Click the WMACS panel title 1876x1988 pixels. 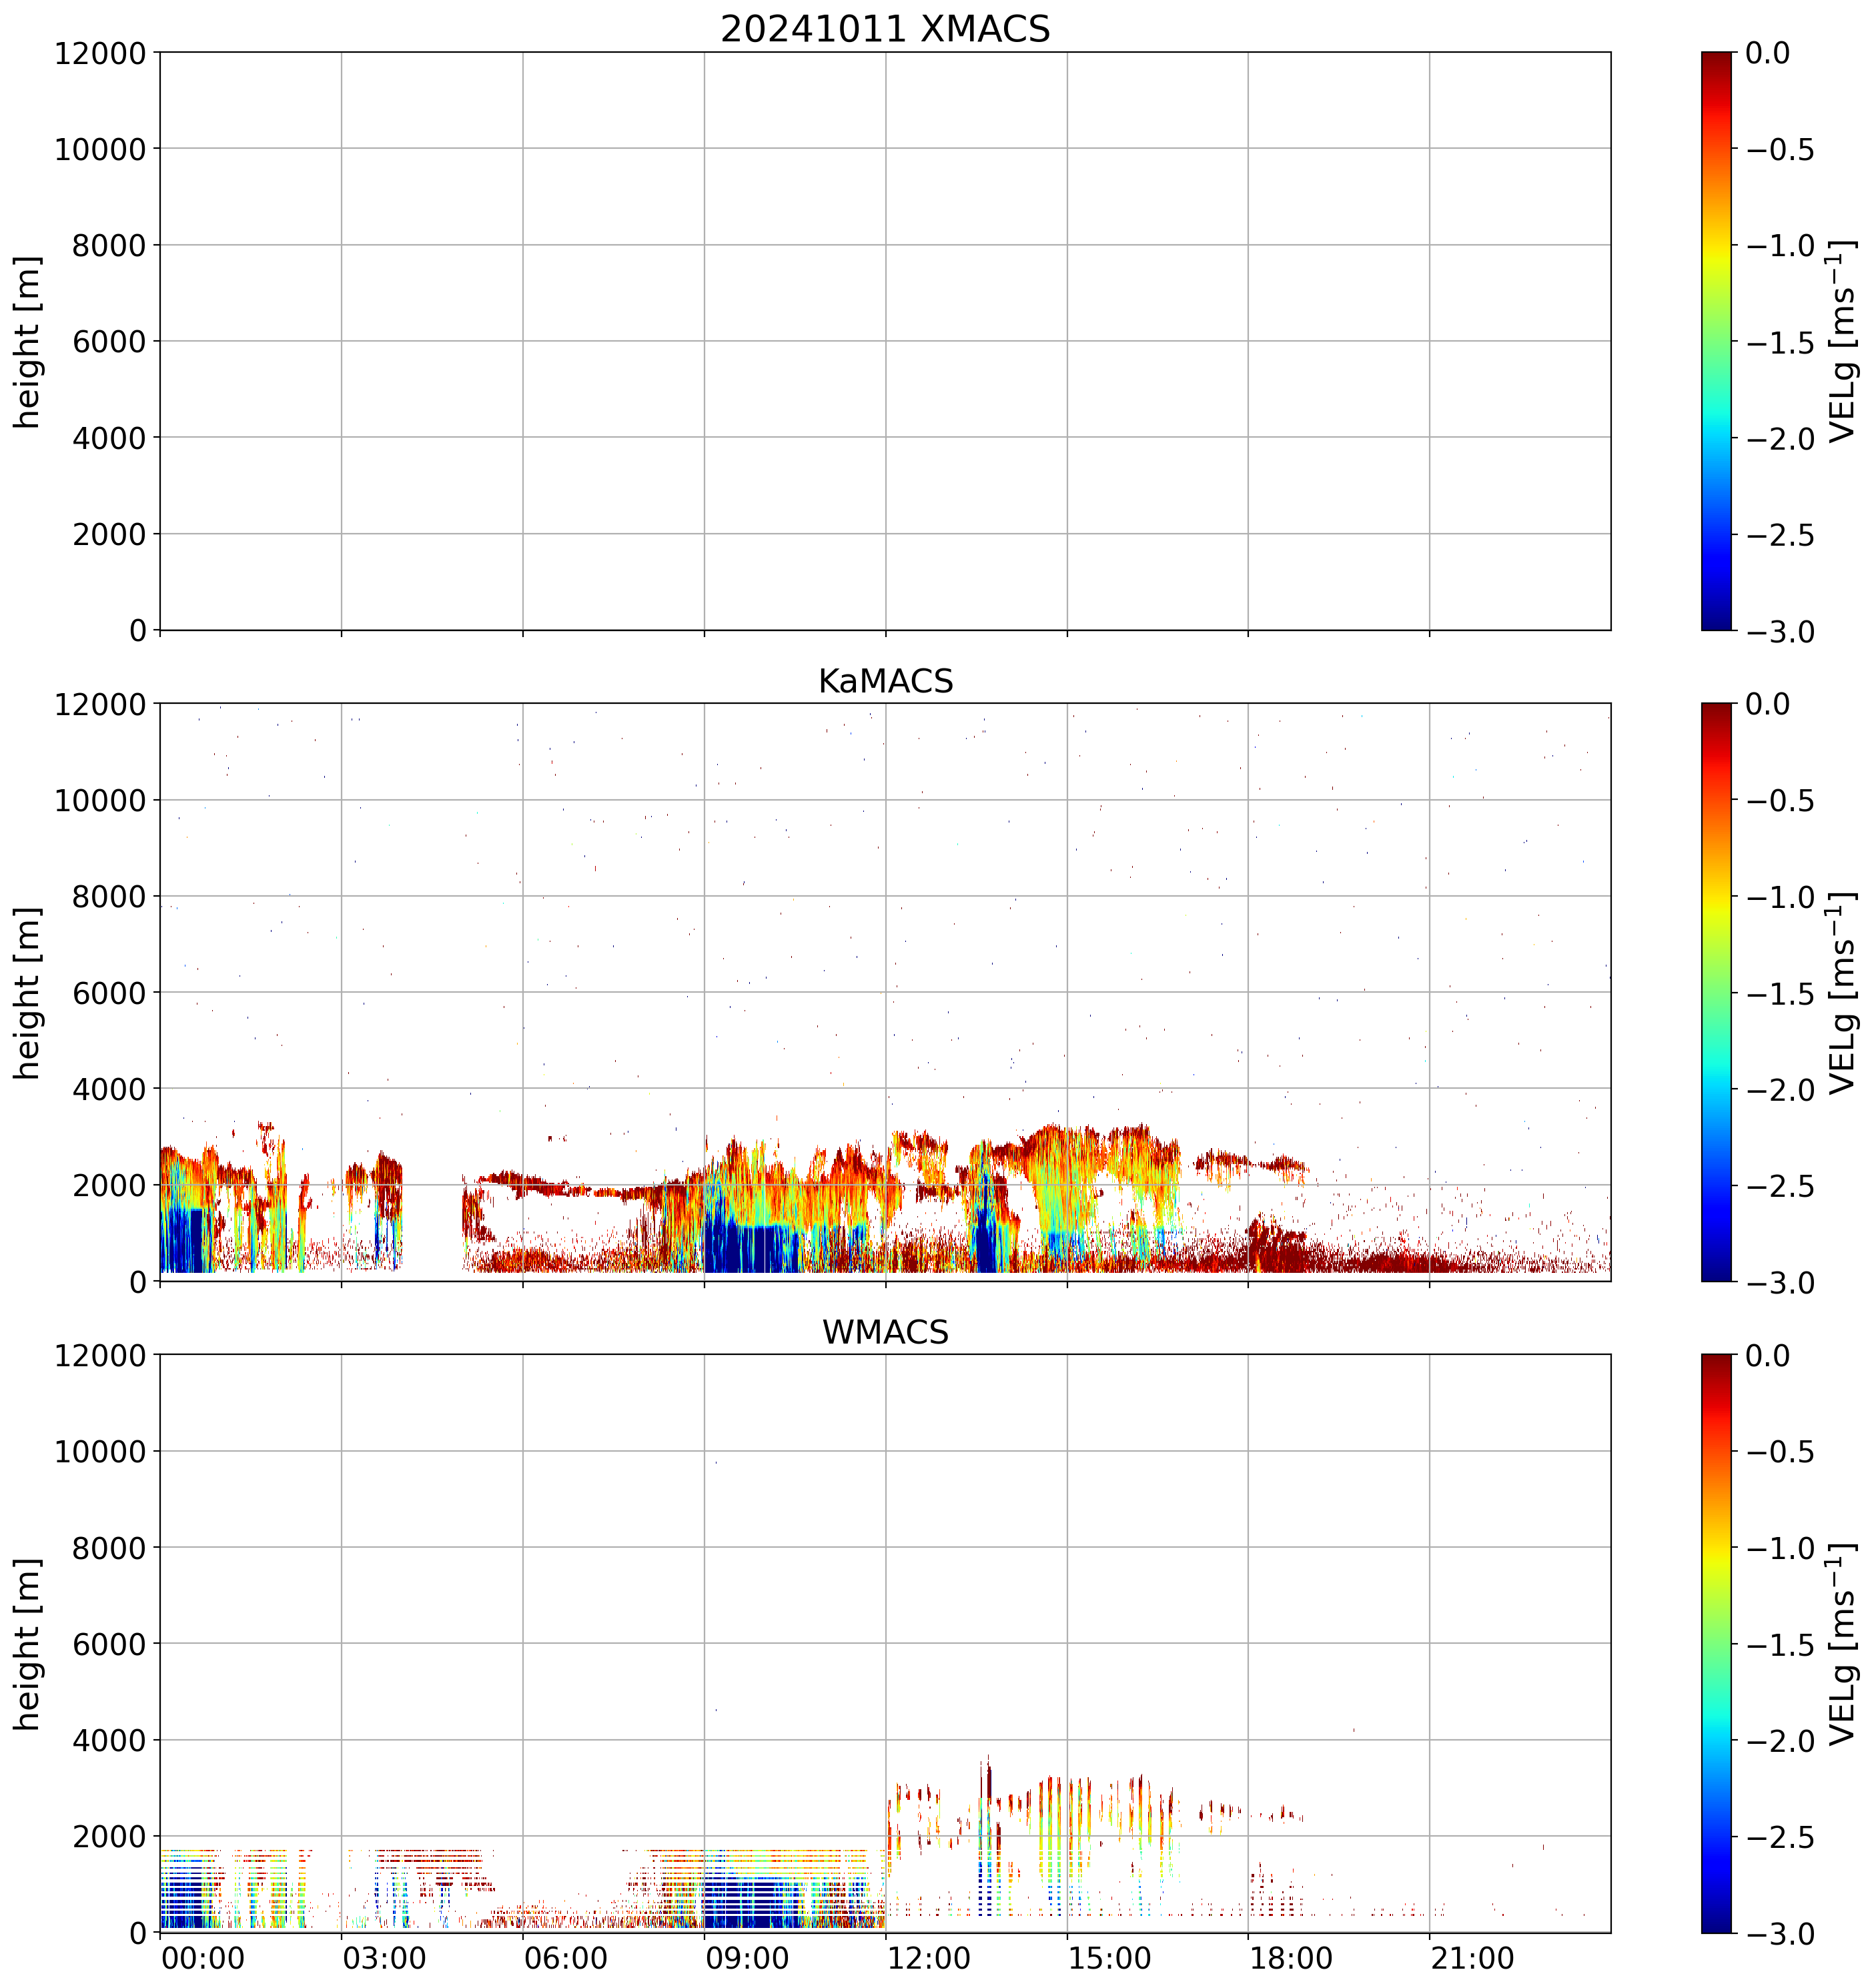pyautogui.click(x=885, y=1332)
